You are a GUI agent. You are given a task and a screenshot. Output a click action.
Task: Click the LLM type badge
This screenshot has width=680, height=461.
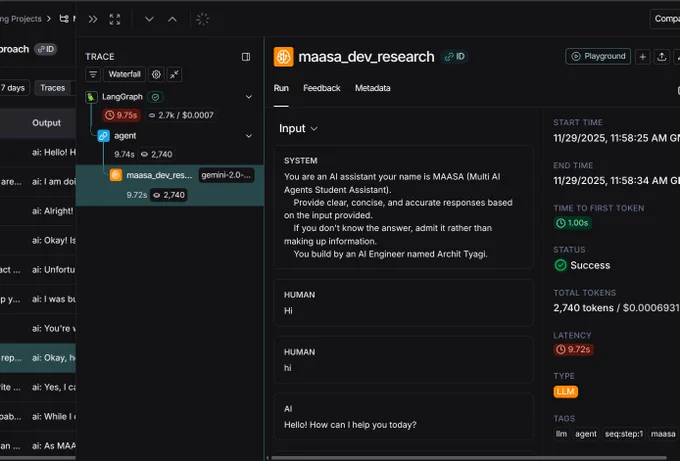point(566,392)
